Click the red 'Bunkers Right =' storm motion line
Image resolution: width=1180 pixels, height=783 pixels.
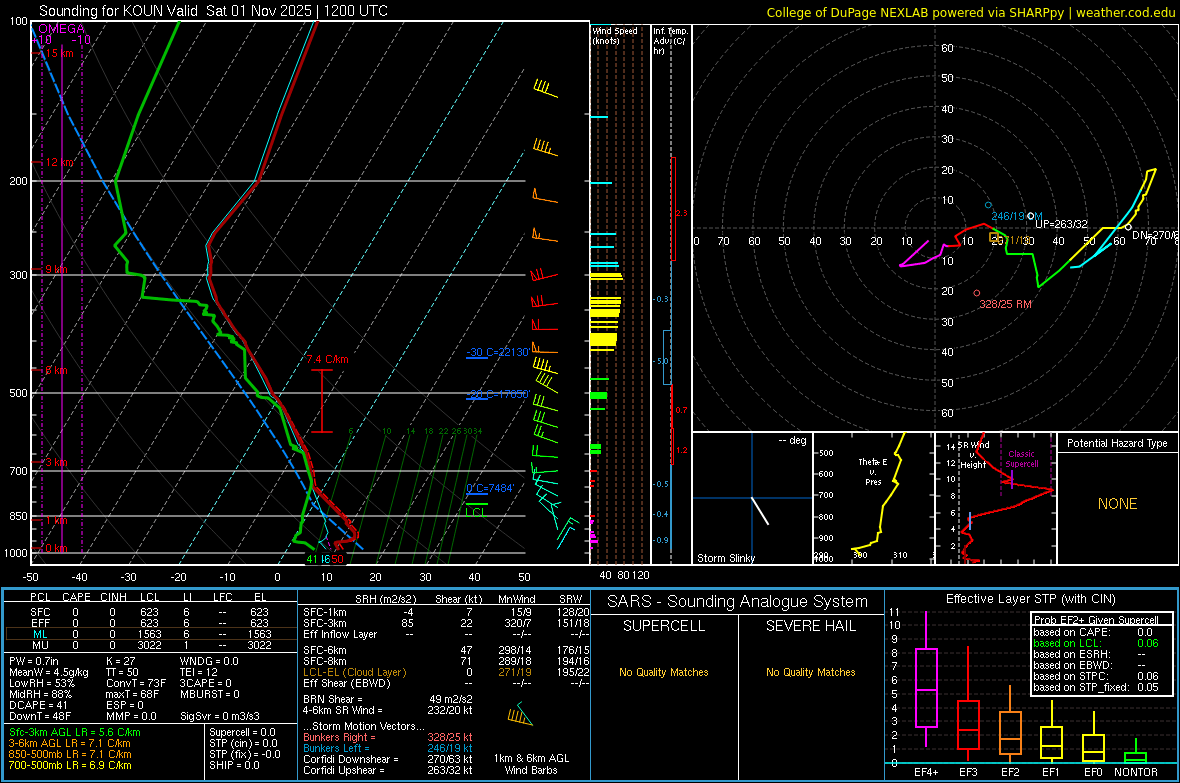[x=388, y=737]
